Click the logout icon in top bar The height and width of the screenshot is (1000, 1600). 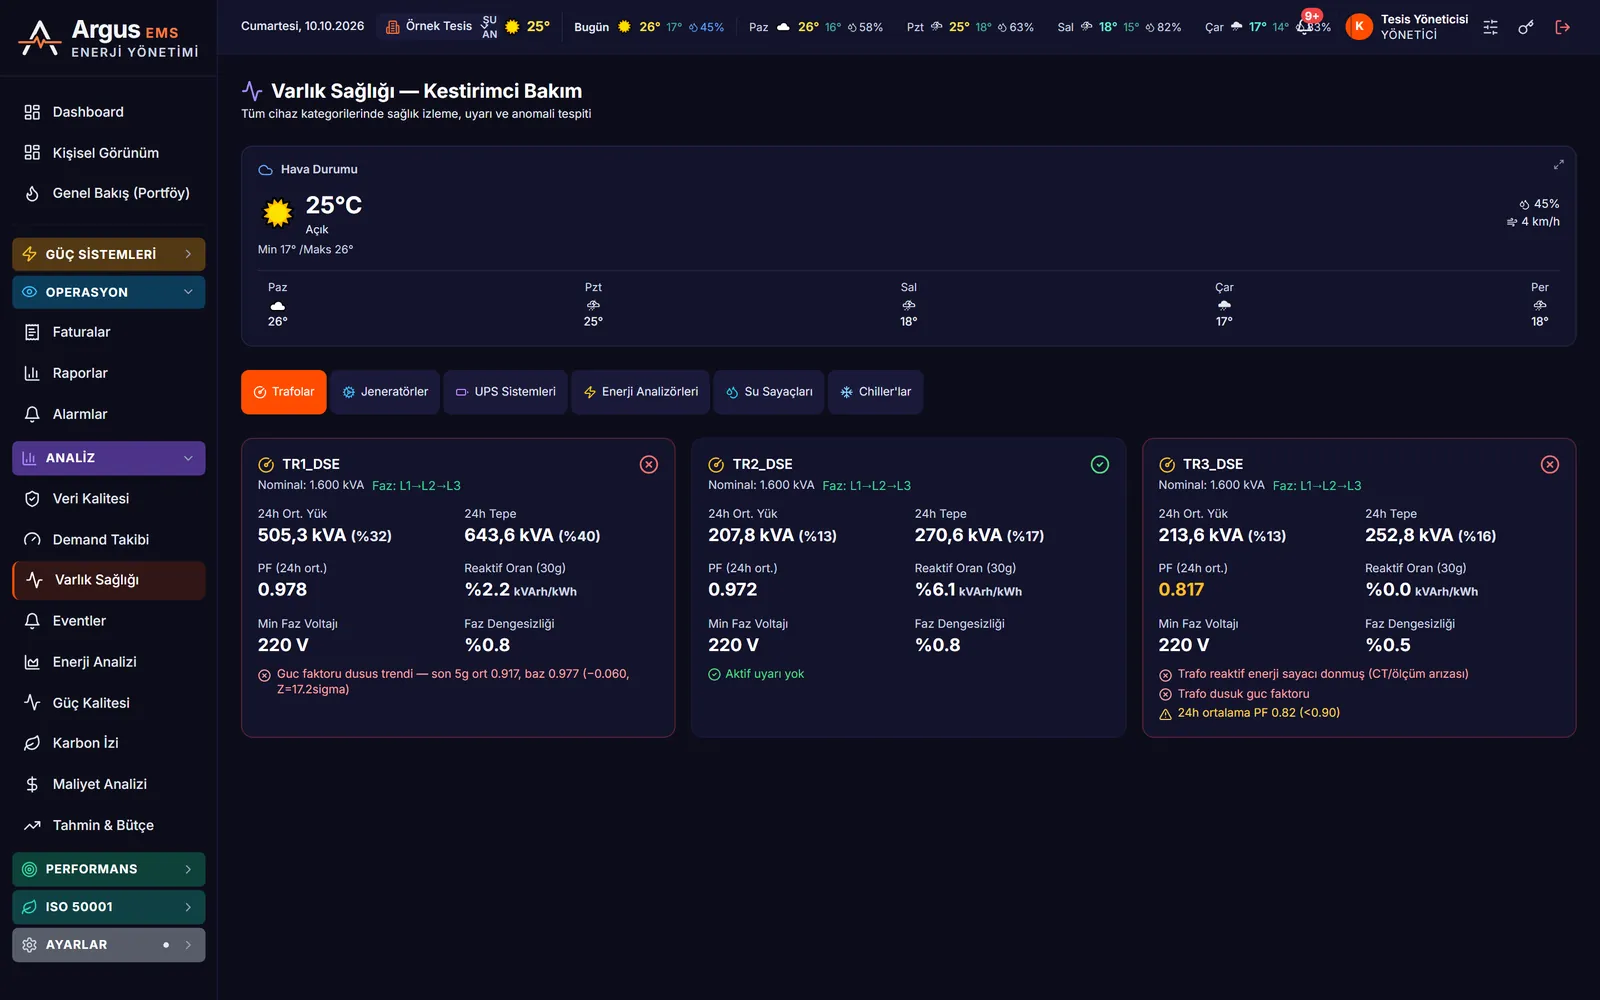click(1562, 27)
